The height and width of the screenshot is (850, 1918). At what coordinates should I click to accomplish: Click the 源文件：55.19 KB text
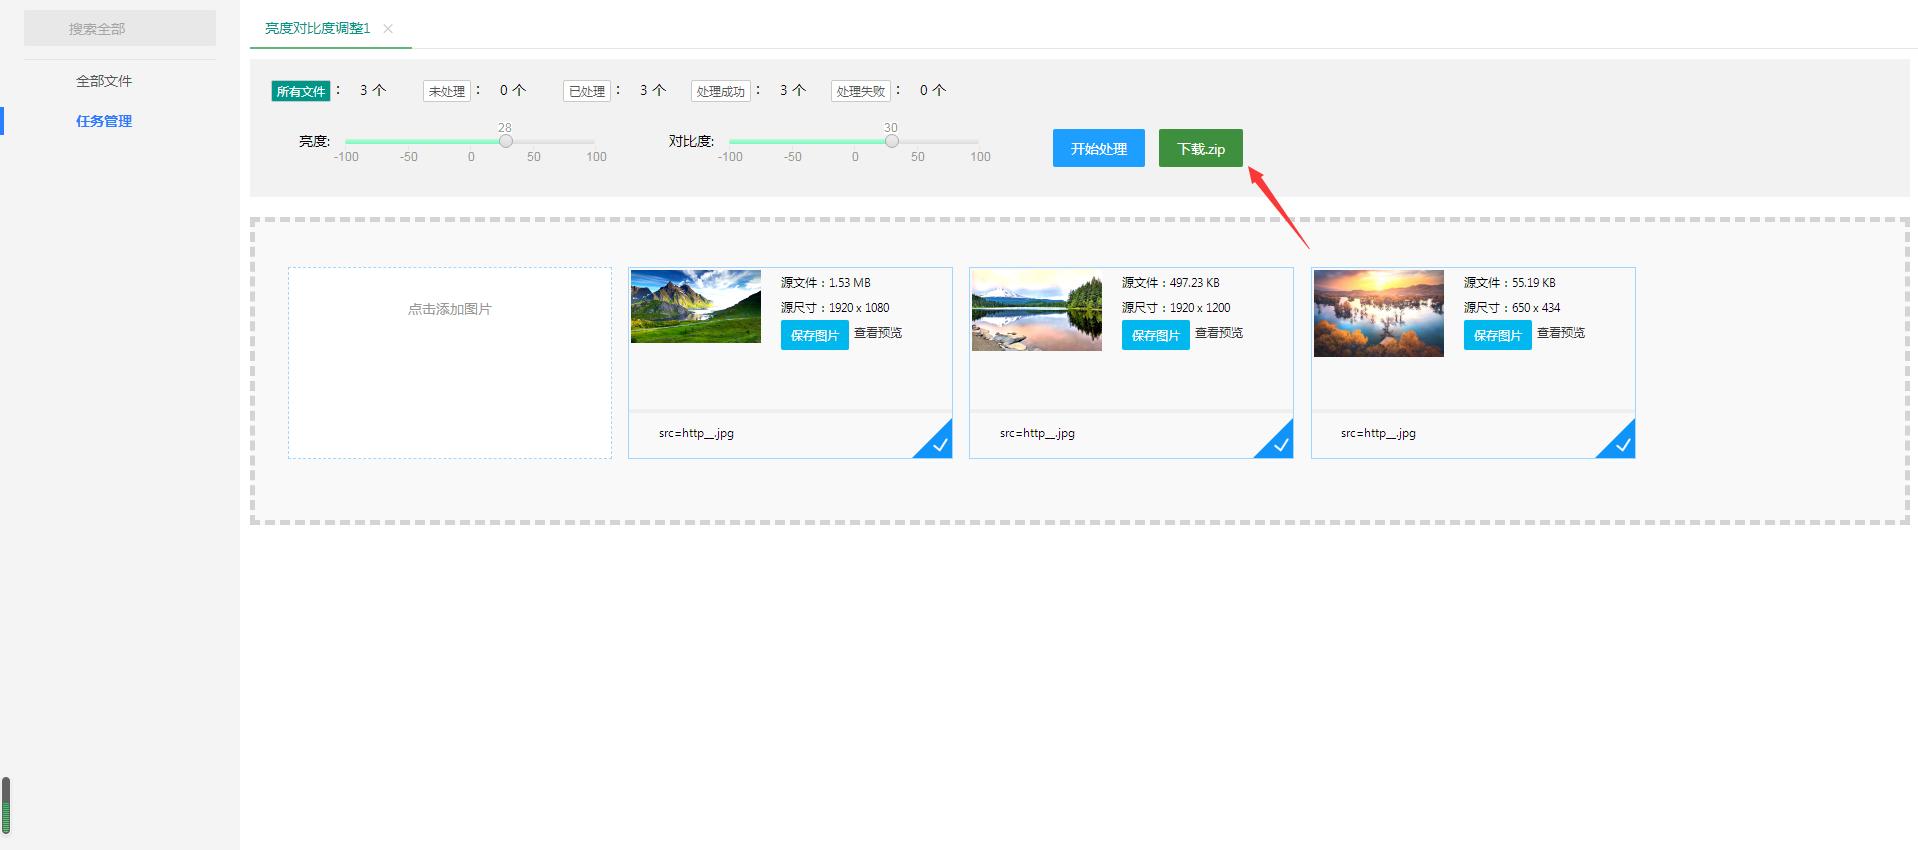pyautogui.click(x=1510, y=283)
